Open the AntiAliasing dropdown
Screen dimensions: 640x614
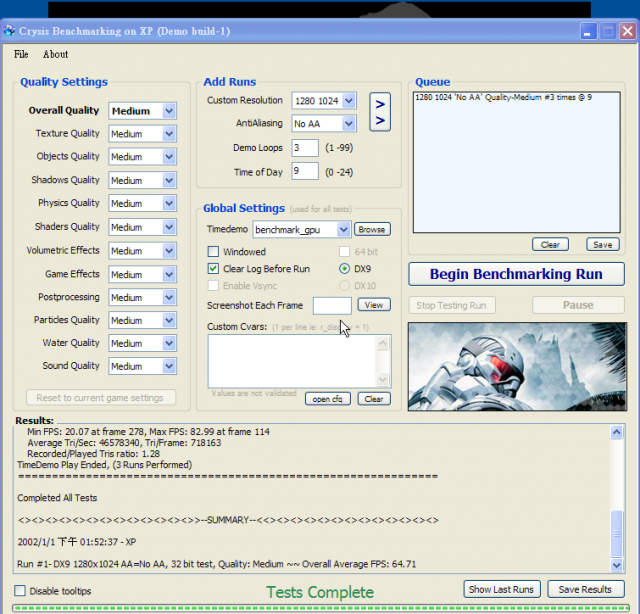tap(349, 123)
